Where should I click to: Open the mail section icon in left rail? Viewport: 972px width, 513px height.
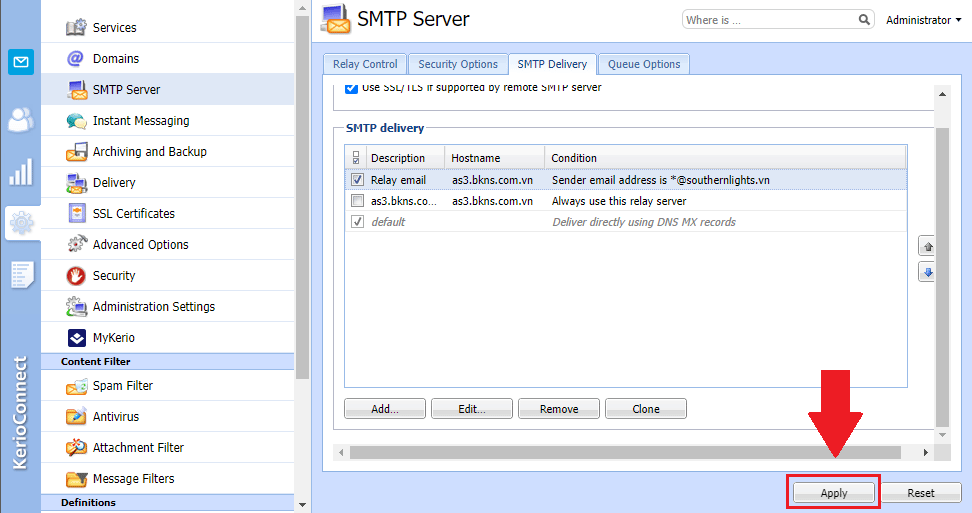click(20, 62)
